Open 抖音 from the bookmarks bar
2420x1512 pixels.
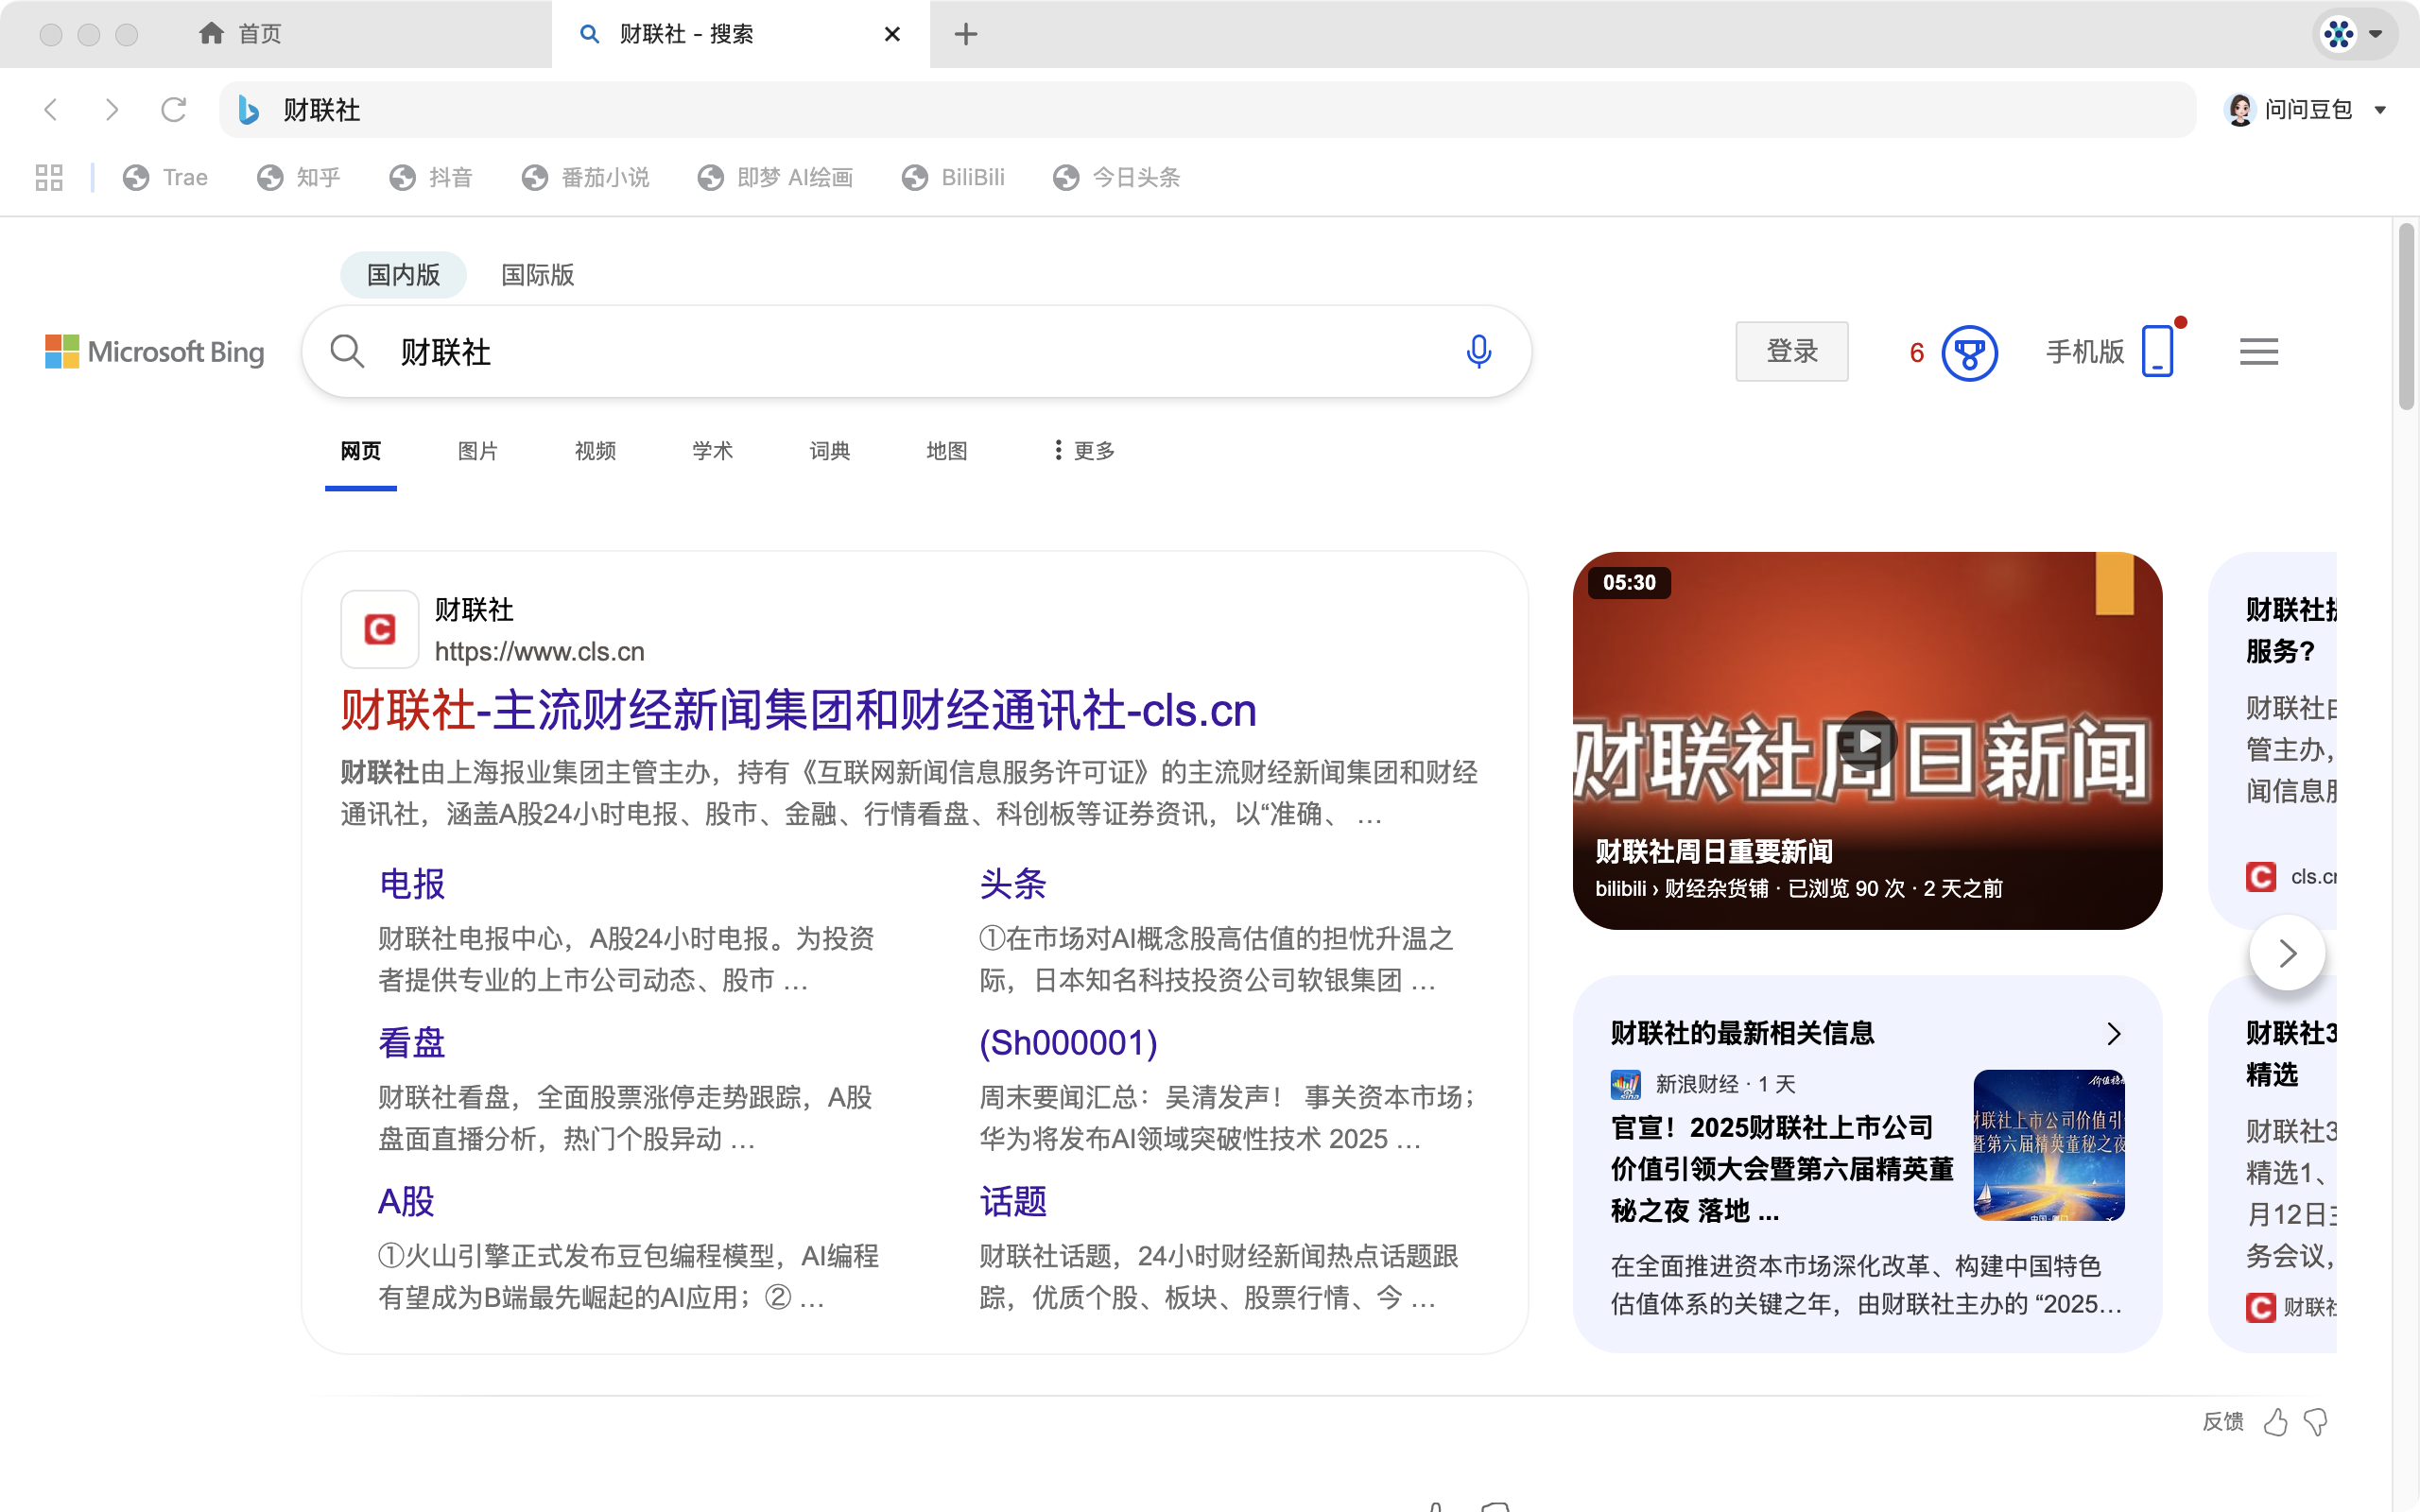point(431,177)
